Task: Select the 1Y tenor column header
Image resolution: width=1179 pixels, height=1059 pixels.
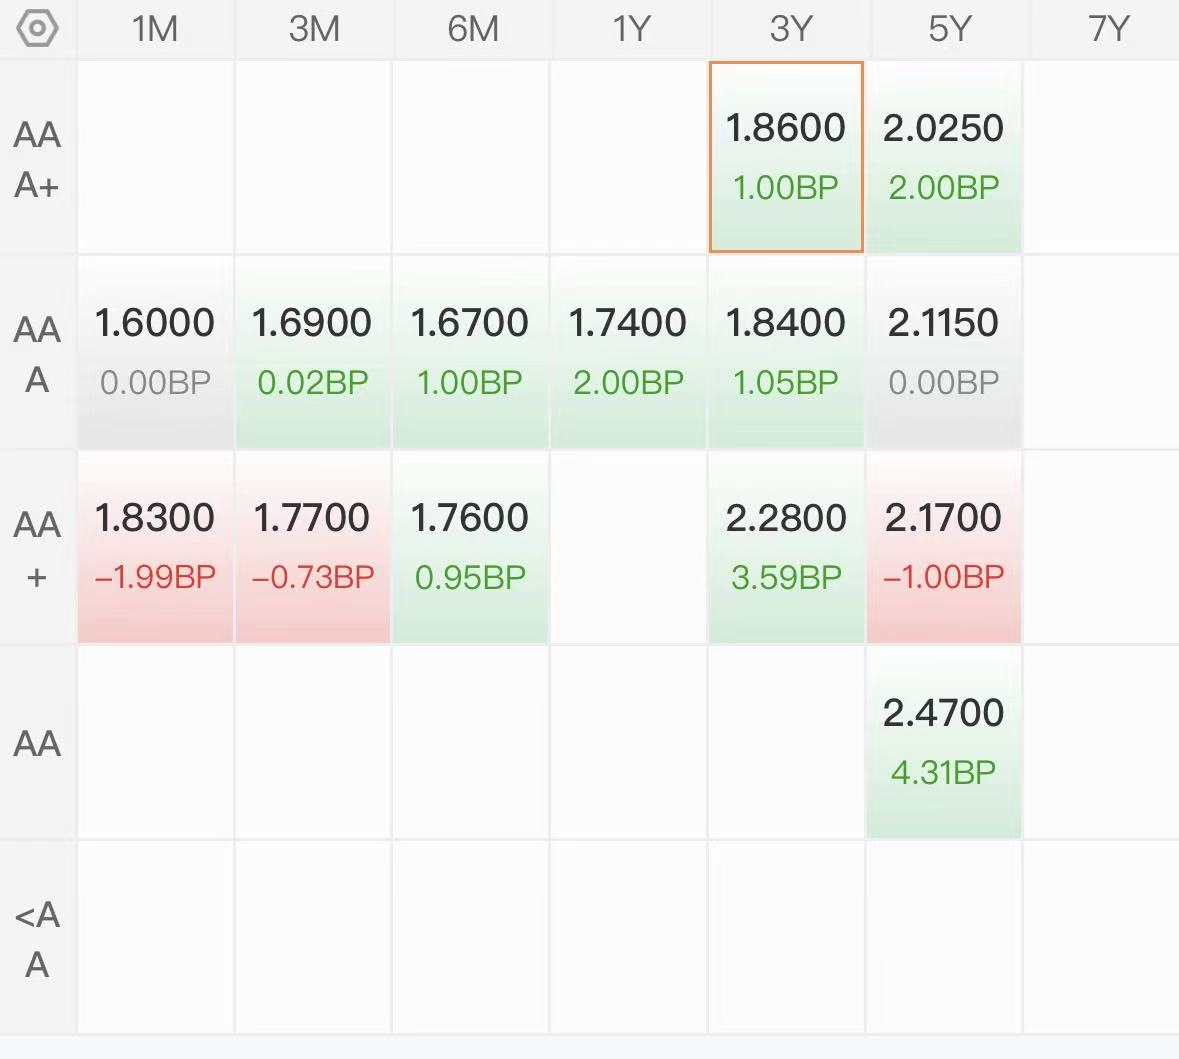Action: pos(630,29)
